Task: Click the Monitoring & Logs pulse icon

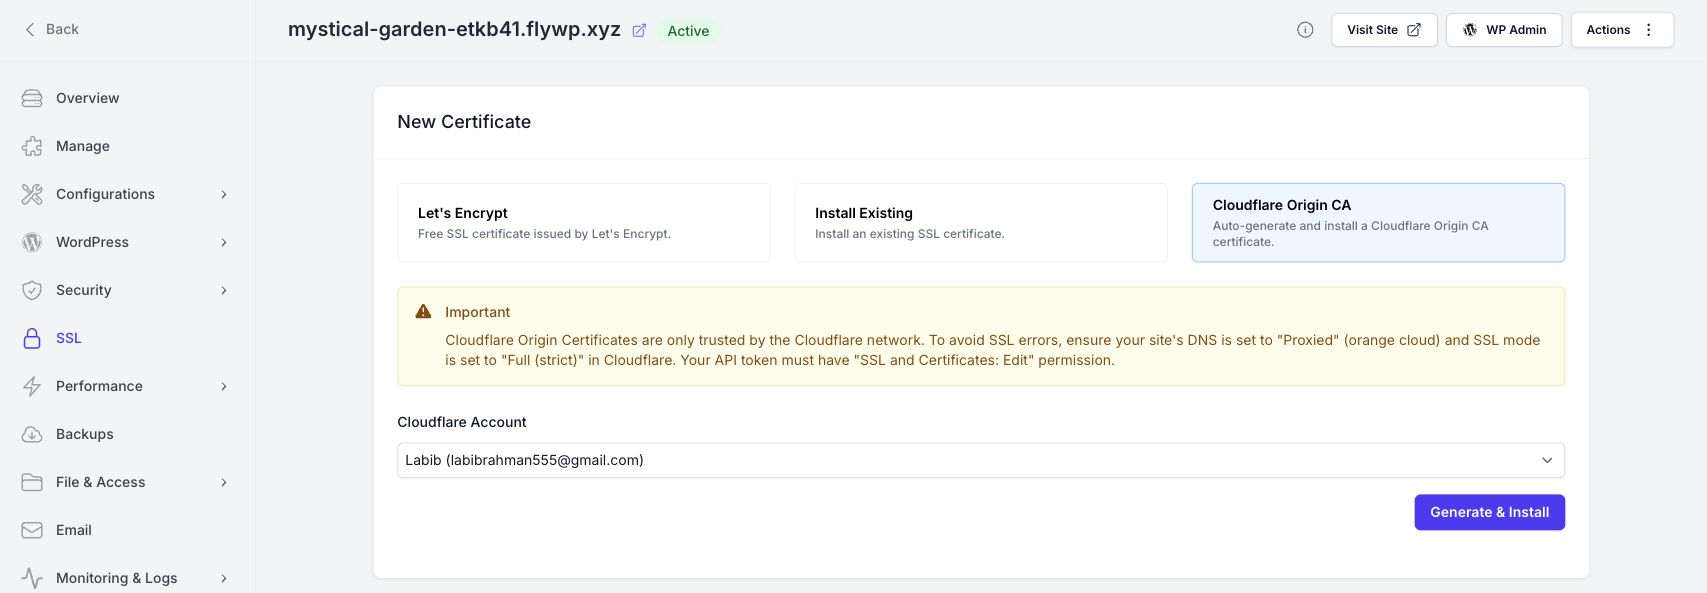Action: click(32, 578)
